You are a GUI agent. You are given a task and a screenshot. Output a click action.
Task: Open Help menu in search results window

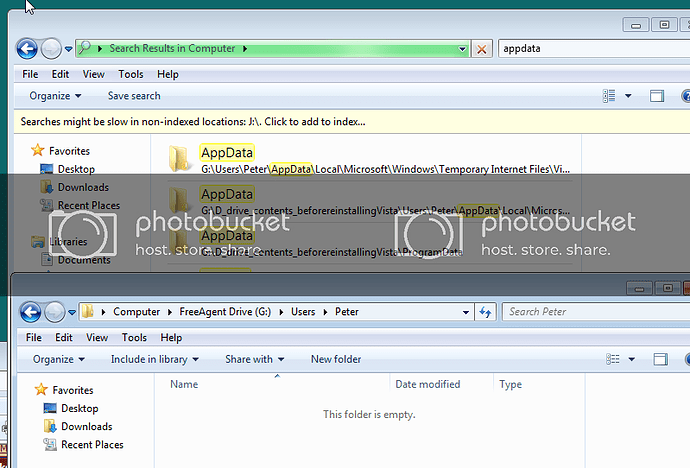168,74
